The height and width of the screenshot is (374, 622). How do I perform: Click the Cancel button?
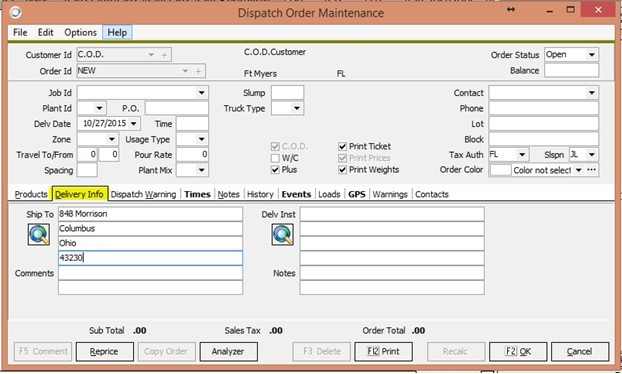tap(580, 351)
